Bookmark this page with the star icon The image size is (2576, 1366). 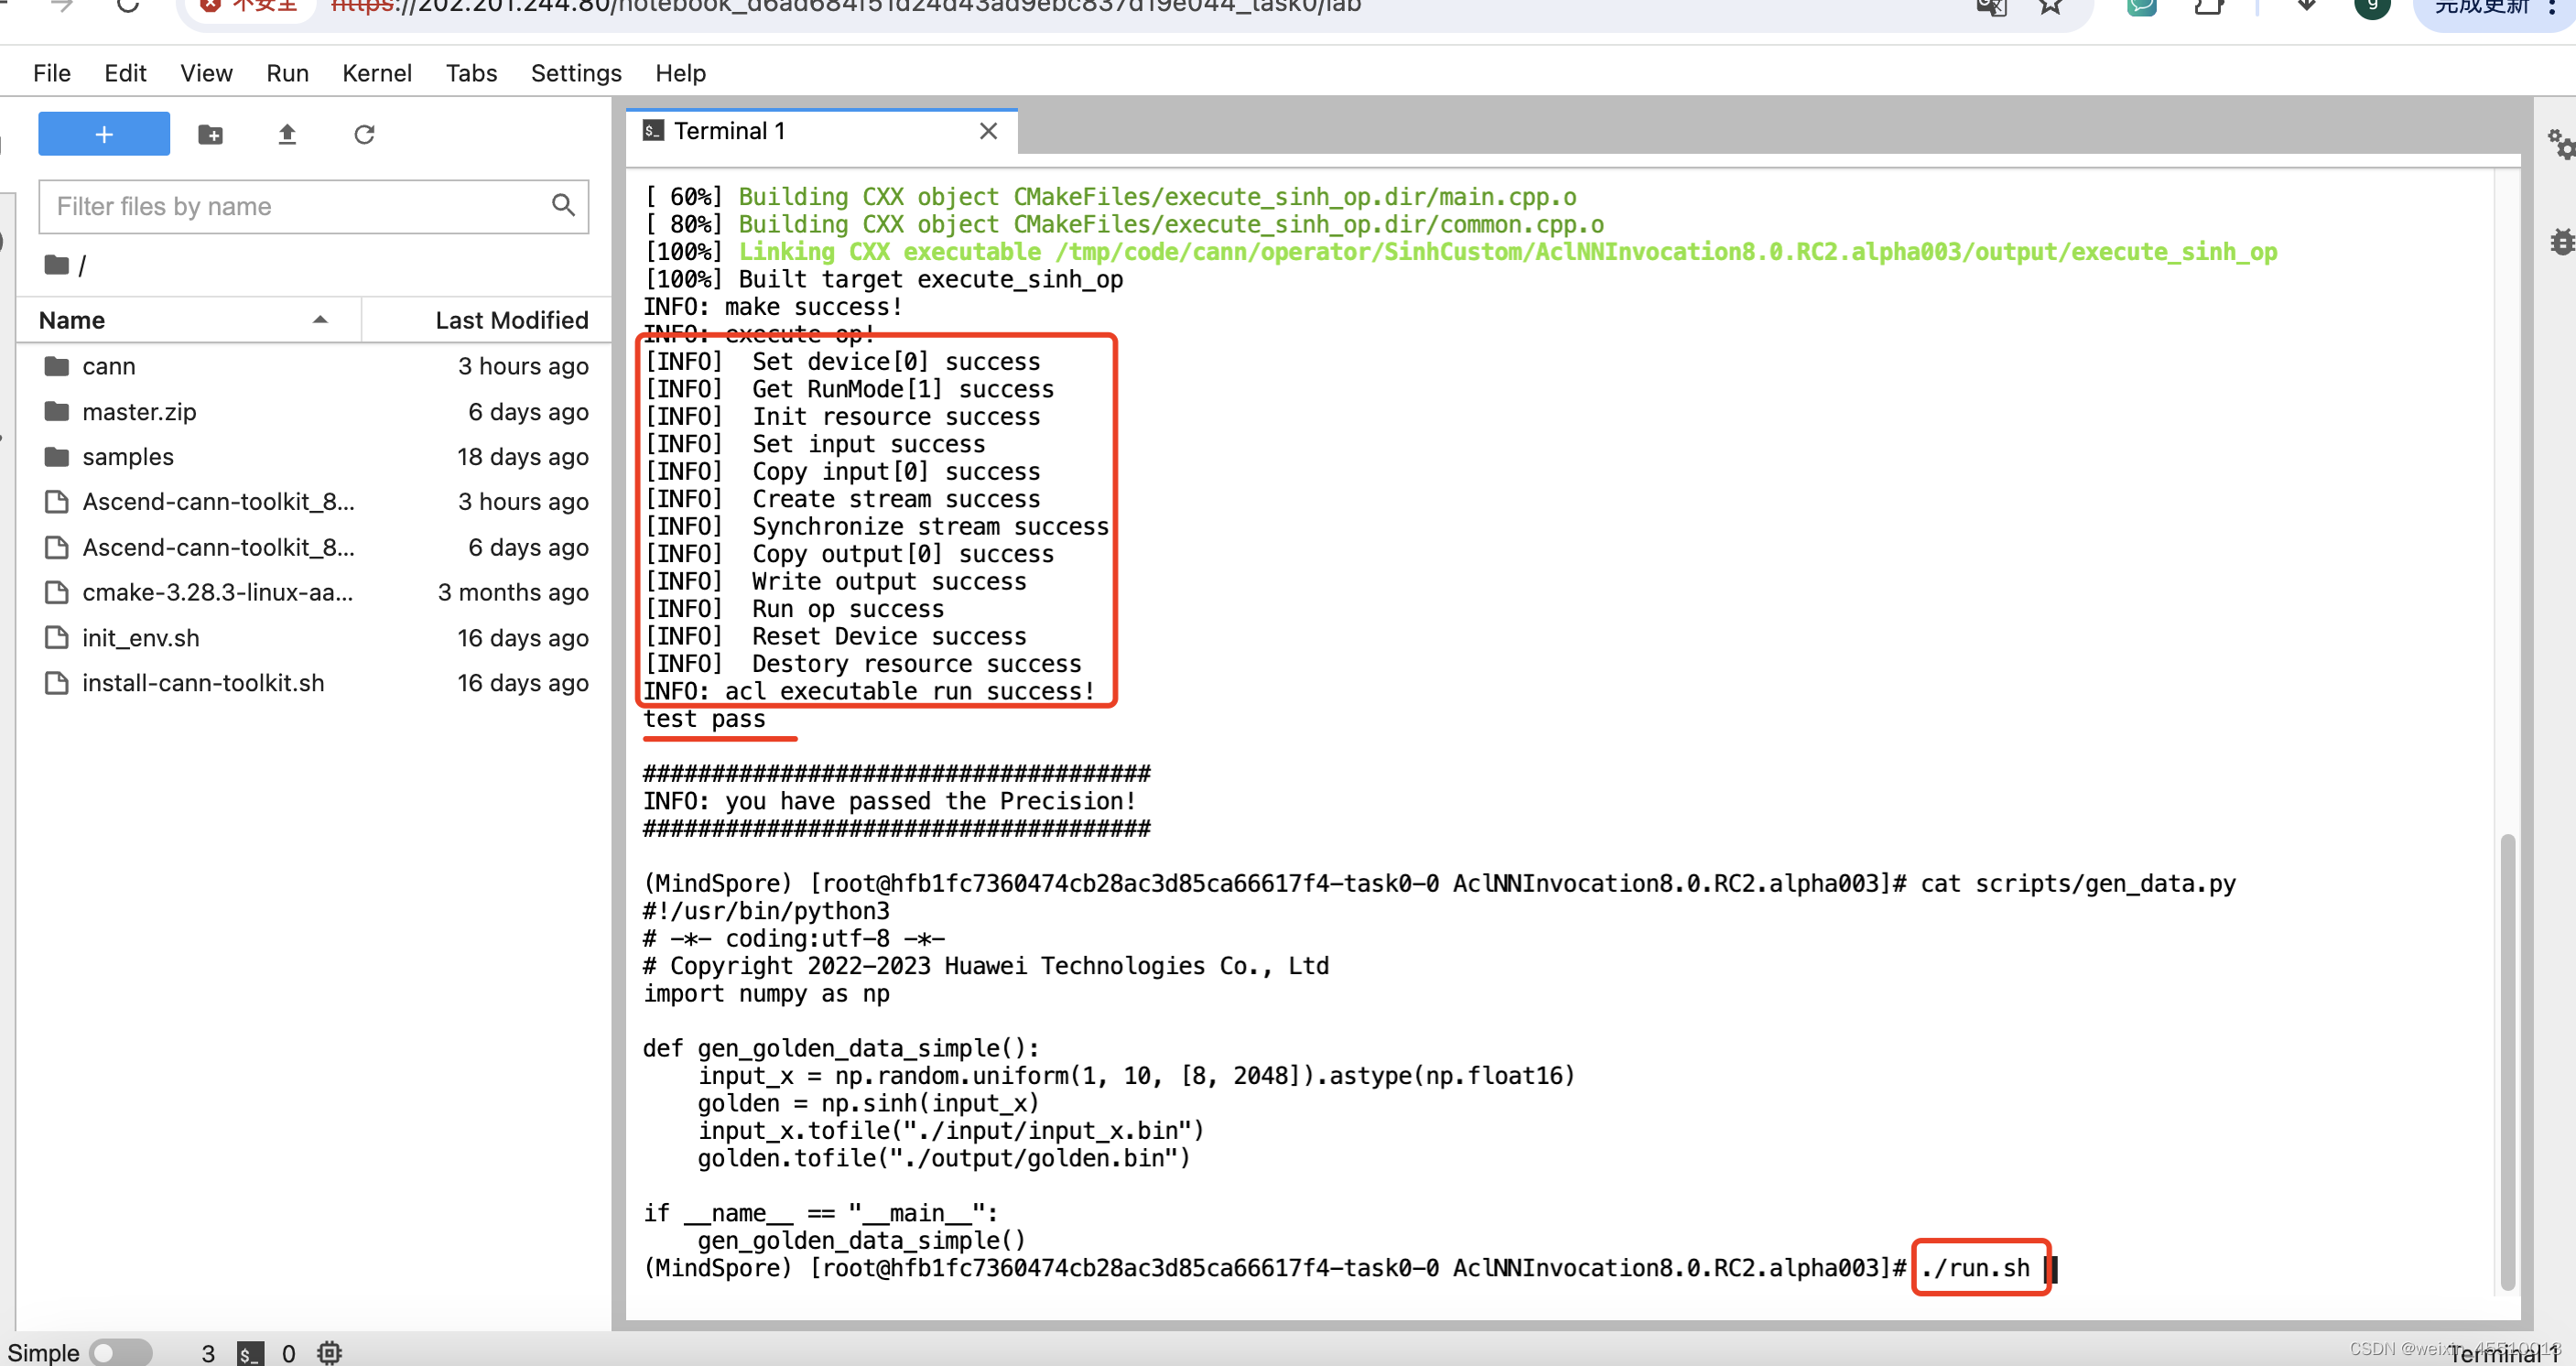coord(2051,6)
